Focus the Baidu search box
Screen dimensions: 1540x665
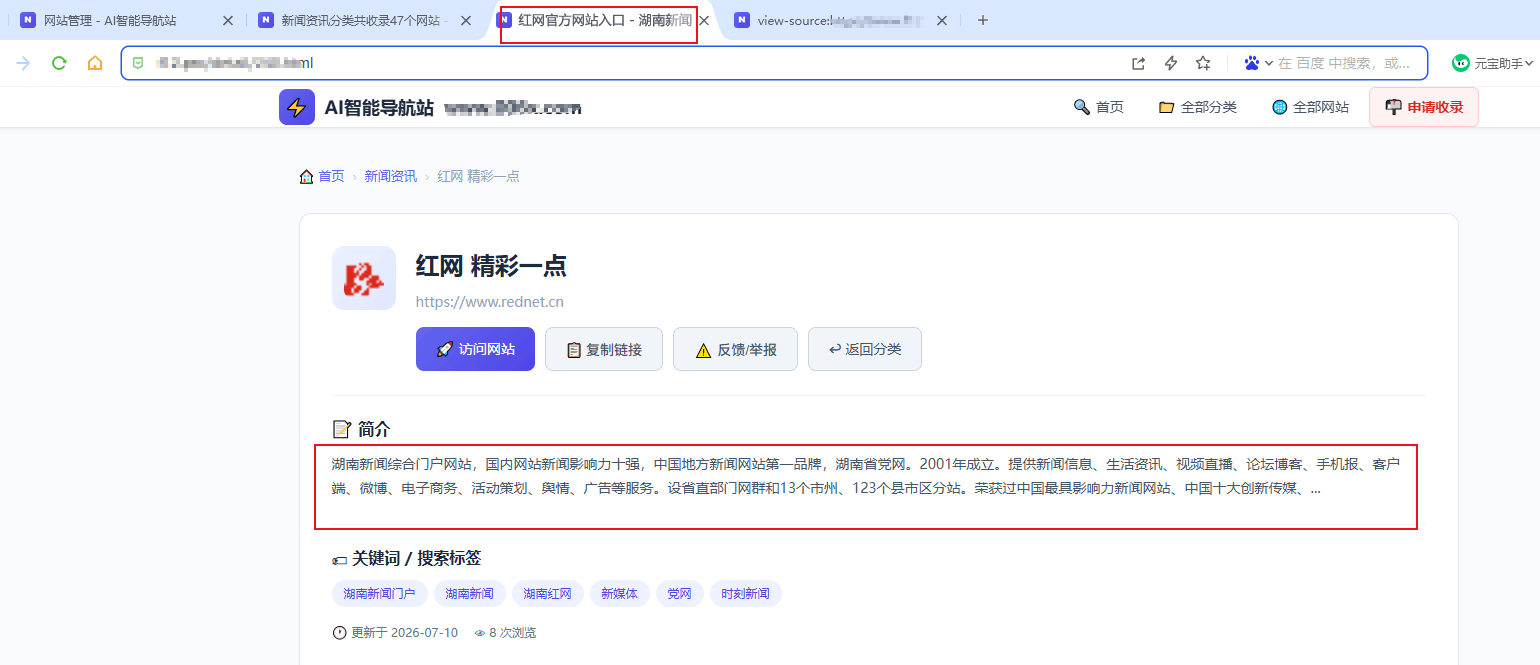click(x=1345, y=63)
